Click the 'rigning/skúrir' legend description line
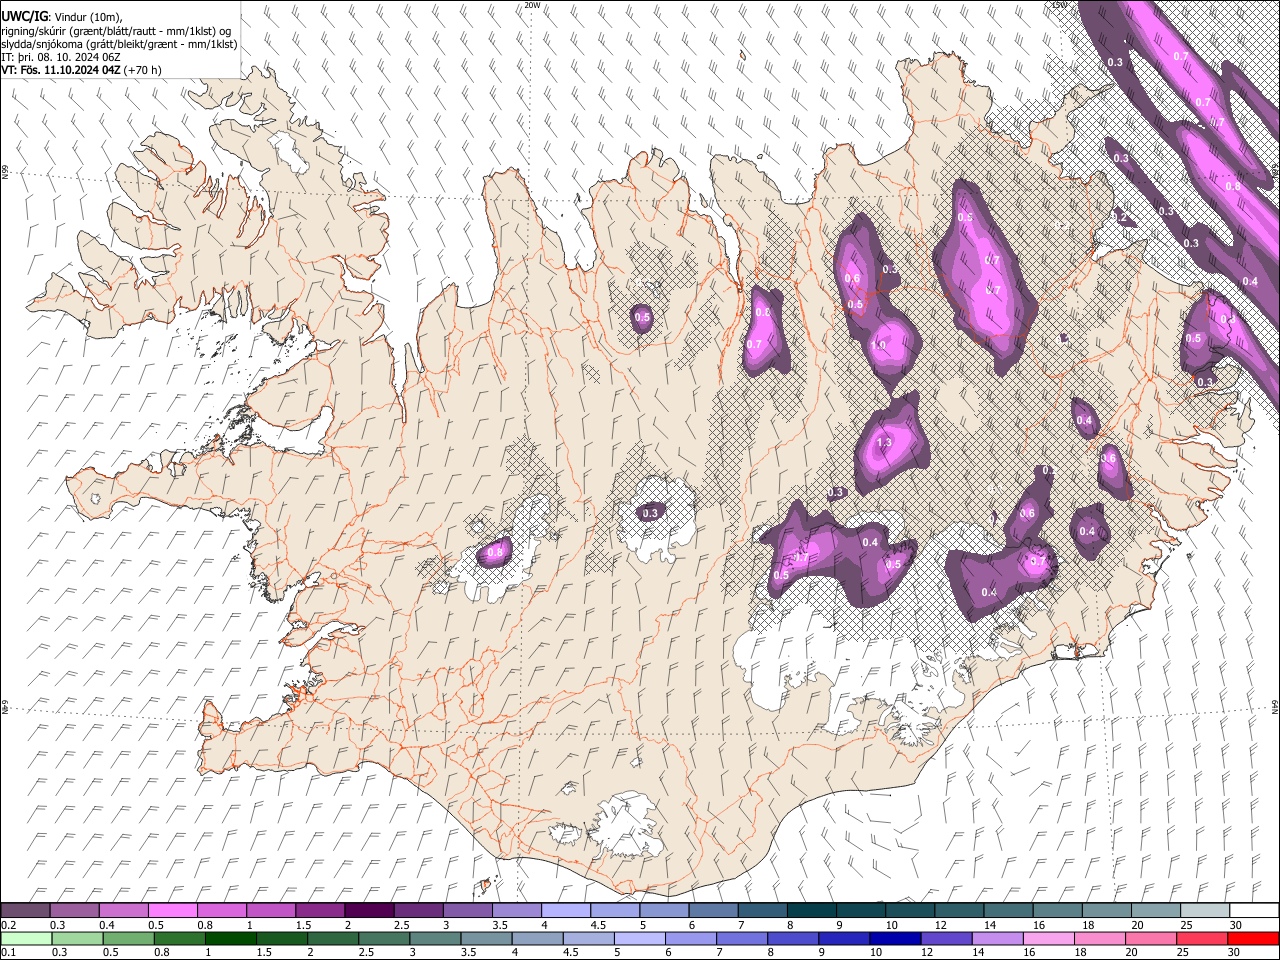The image size is (1280, 960). point(116,31)
